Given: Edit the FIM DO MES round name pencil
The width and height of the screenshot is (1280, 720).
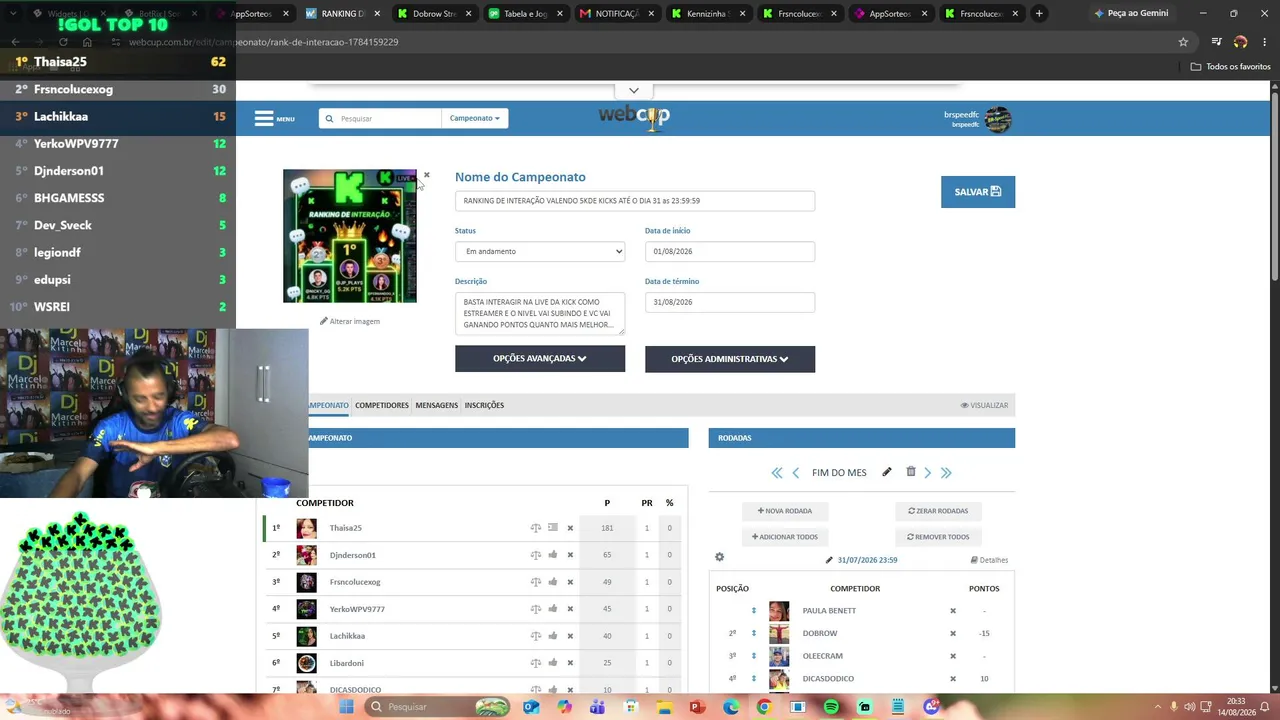Looking at the screenshot, I should [886, 472].
